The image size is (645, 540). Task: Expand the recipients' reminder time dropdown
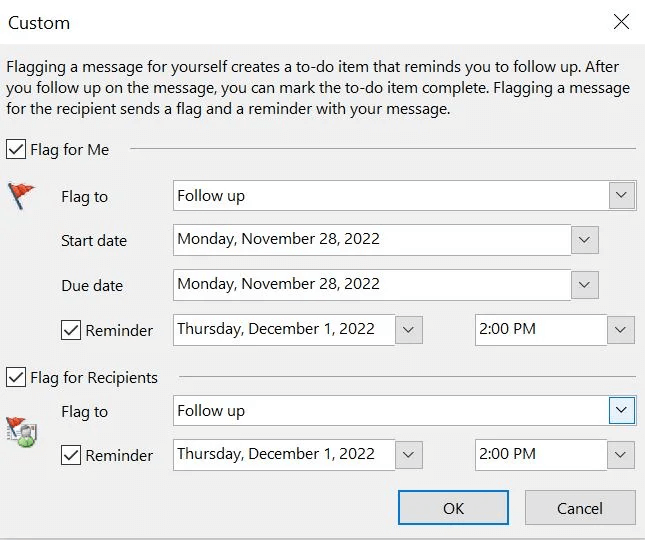621,455
